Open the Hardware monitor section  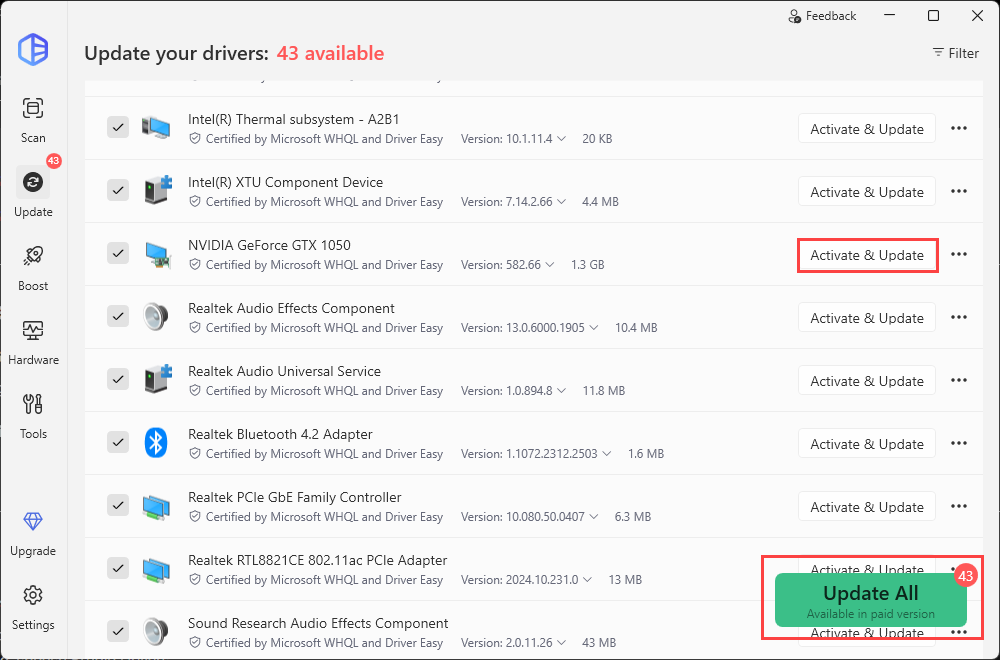pyautogui.click(x=33, y=341)
